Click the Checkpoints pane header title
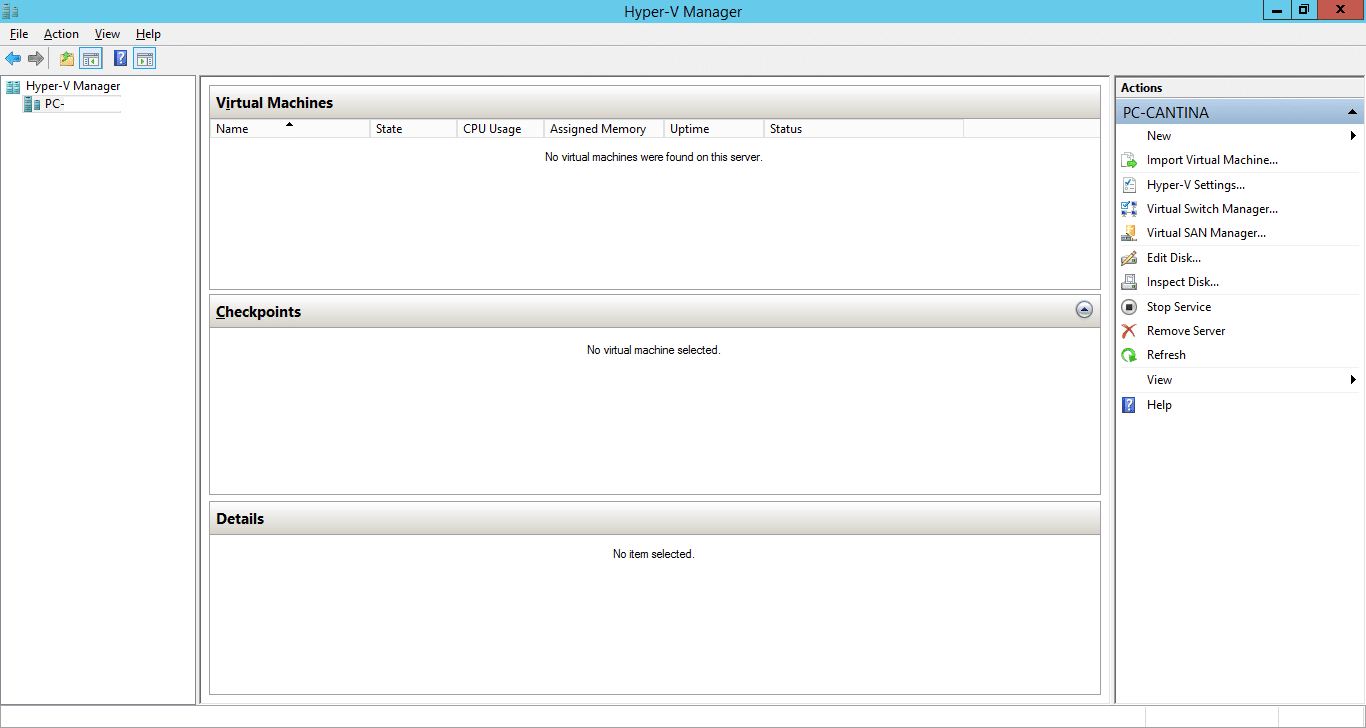The height and width of the screenshot is (728, 1366). (x=258, y=312)
